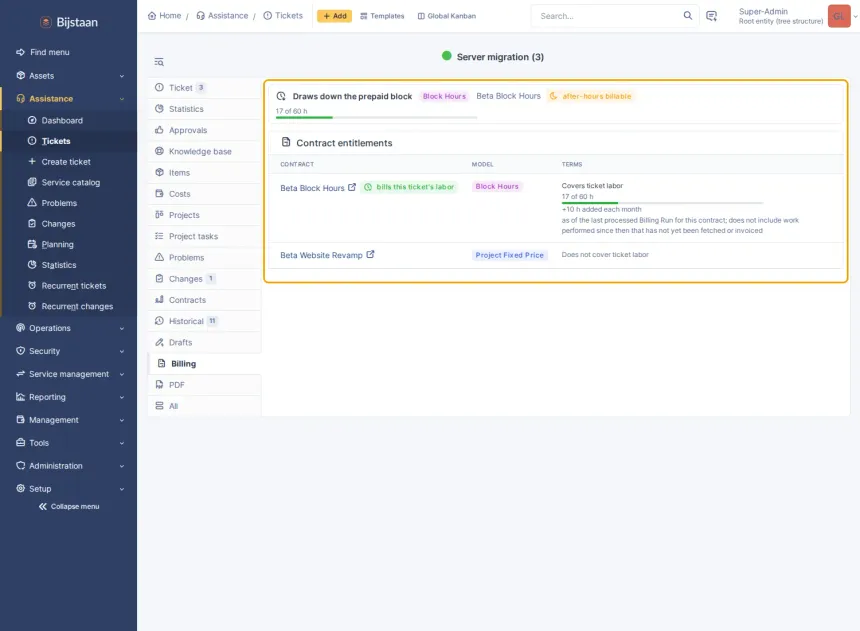Open external link icon for Beta Website Revamp

[370, 255]
